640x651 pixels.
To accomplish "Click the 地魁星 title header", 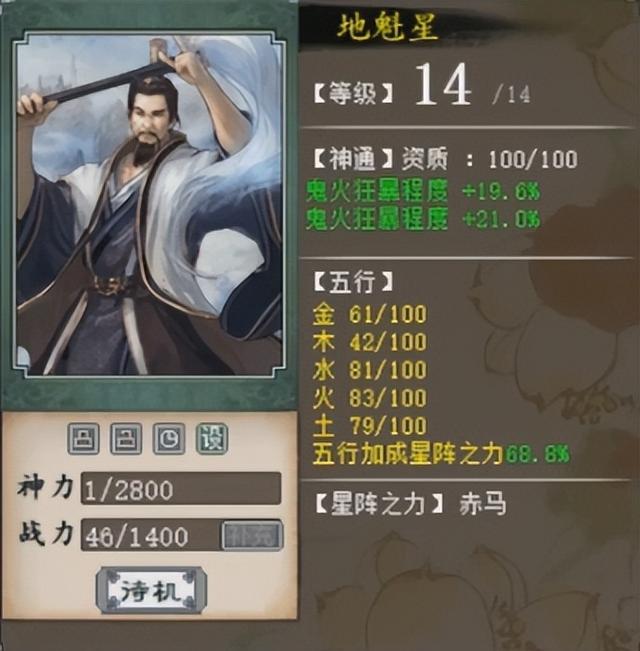I will pos(387,28).
